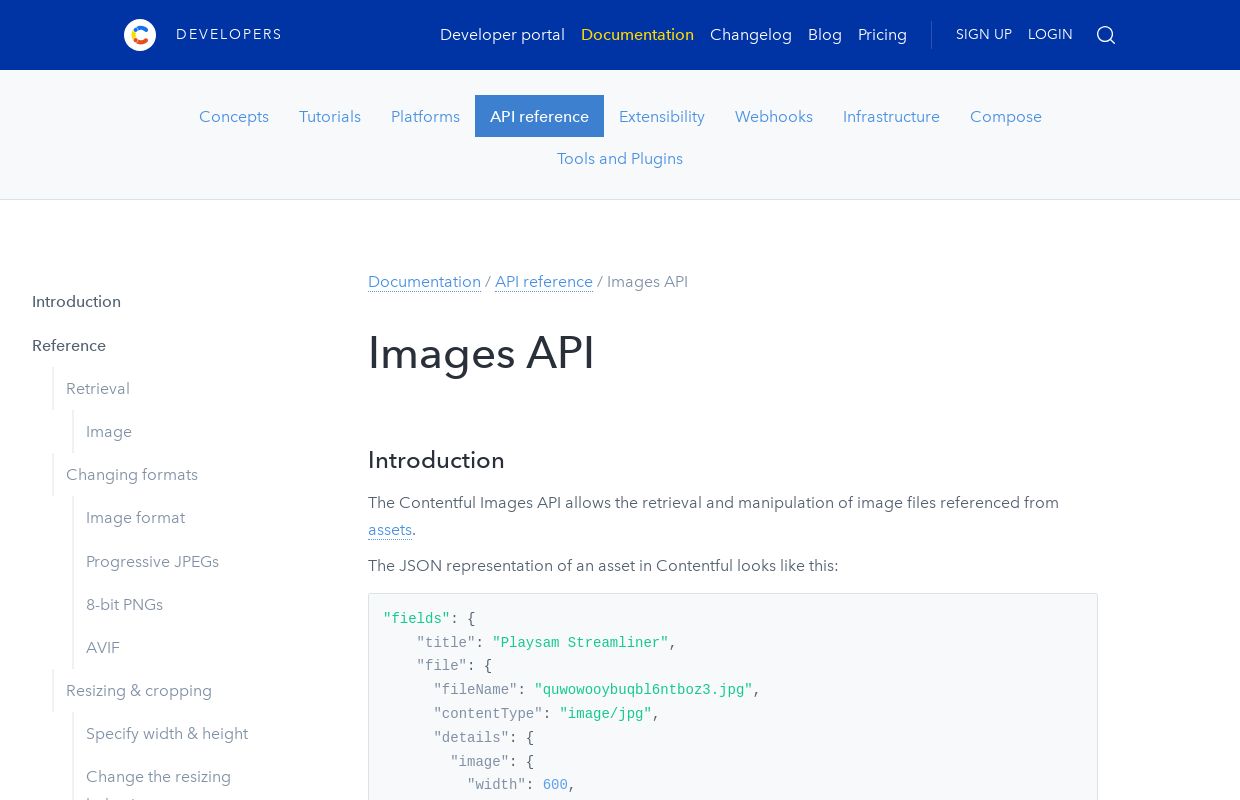Open the Extensibility tab
1240x800 pixels.
pos(662,116)
